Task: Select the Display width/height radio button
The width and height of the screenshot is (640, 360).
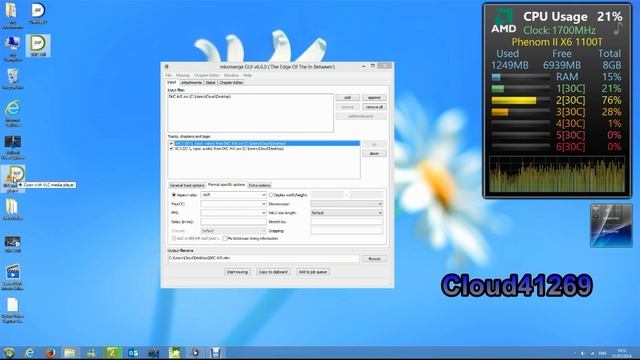Action: [271, 195]
